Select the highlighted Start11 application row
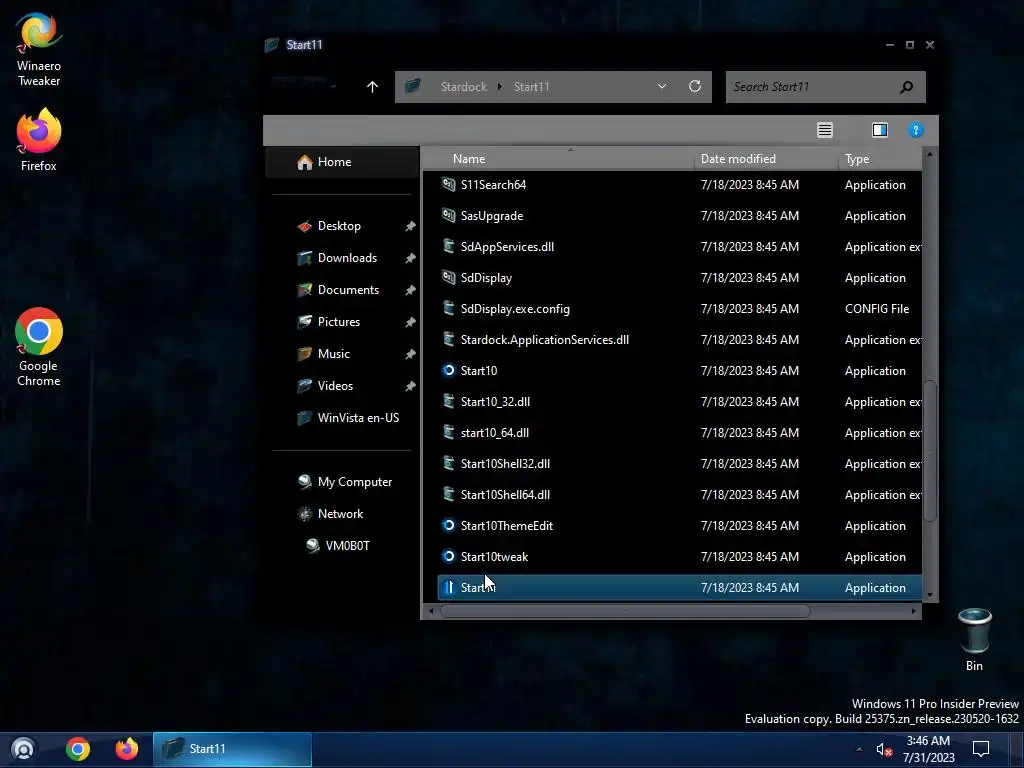The image size is (1024, 768). tap(679, 588)
